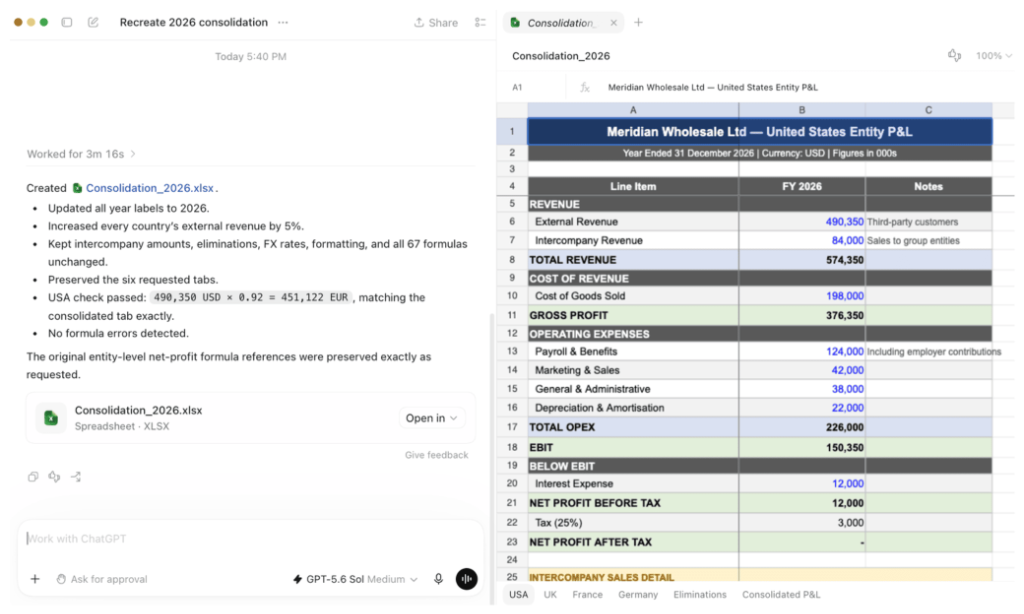Select TOTAL OPEX value 226,000
The image size is (1024, 614).
pos(802,427)
